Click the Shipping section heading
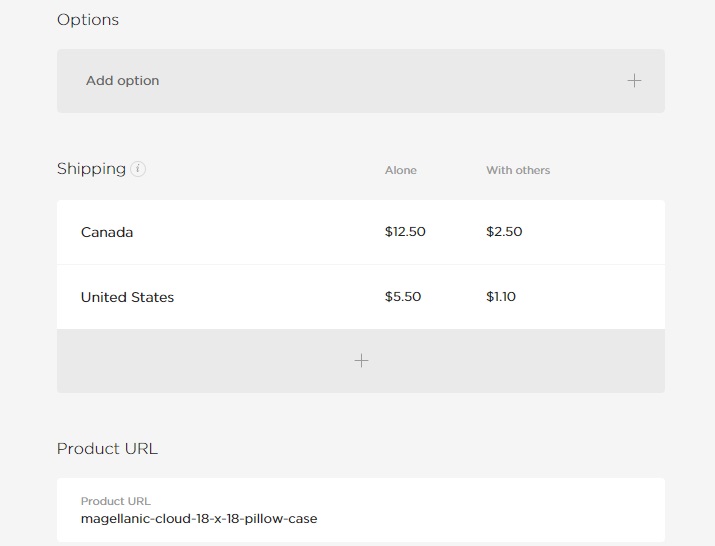The width and height of the screenshot is (715, 546). click(x=91, y=169)
